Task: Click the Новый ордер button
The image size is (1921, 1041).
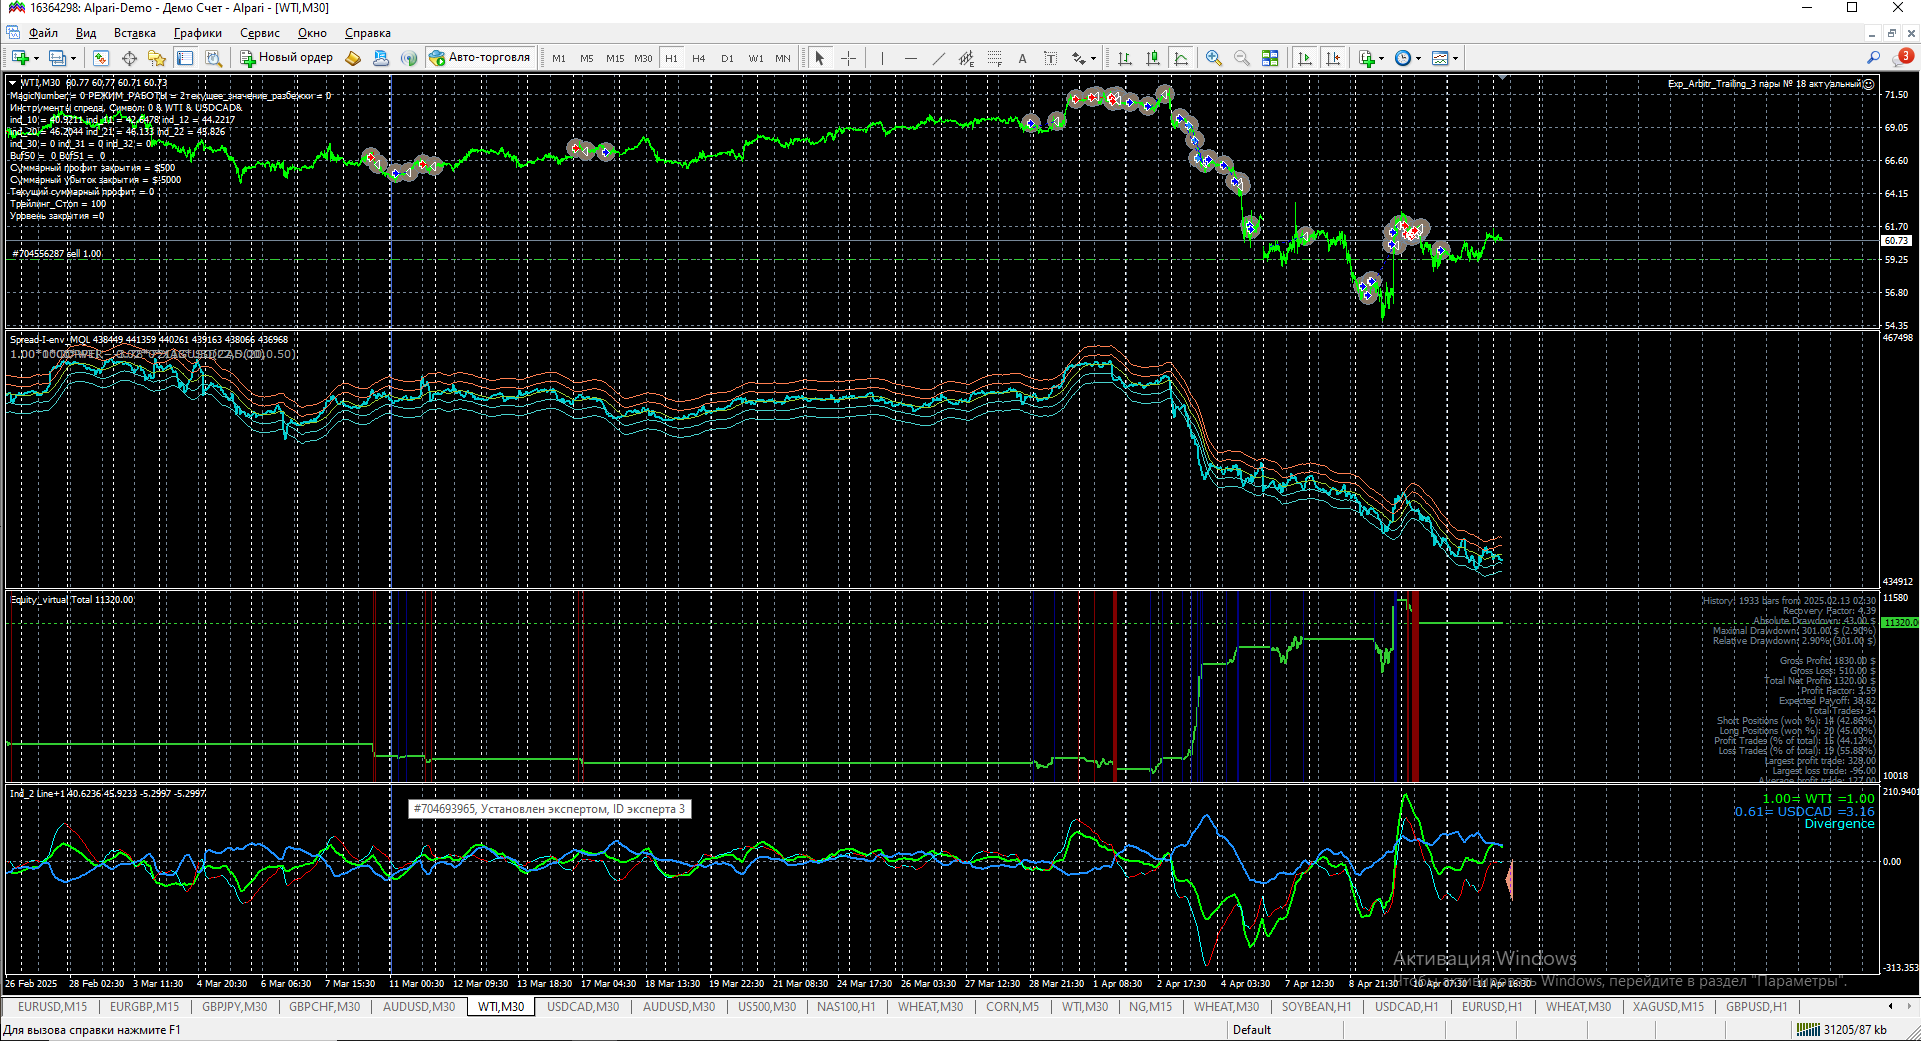Action: point(286,58)
